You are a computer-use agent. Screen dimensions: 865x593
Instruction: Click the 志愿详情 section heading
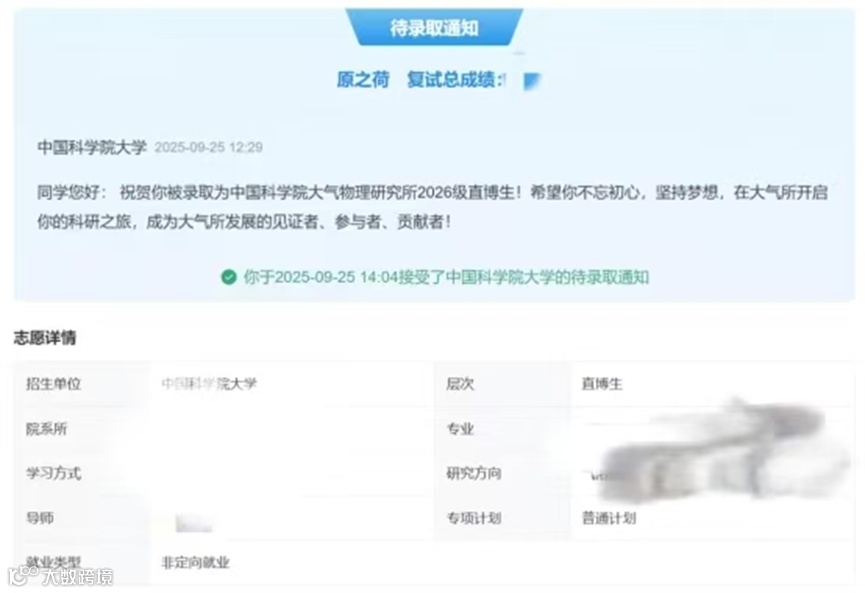(45, 338)
